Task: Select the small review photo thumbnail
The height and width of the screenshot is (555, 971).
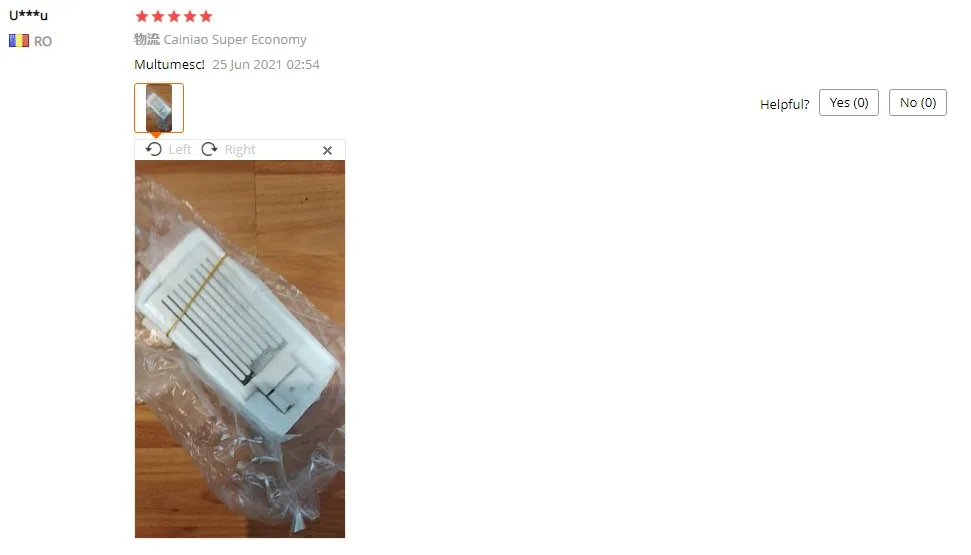Action: [159, 108]
